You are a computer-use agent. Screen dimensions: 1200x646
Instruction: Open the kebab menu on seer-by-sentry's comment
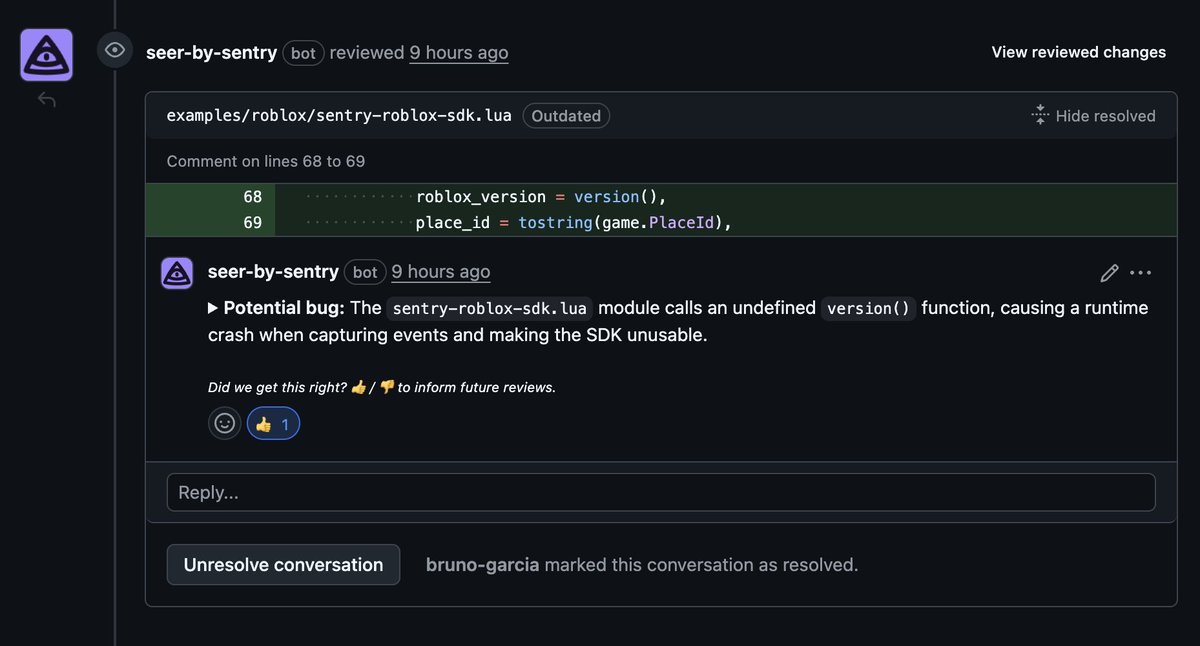[1141, 272]
